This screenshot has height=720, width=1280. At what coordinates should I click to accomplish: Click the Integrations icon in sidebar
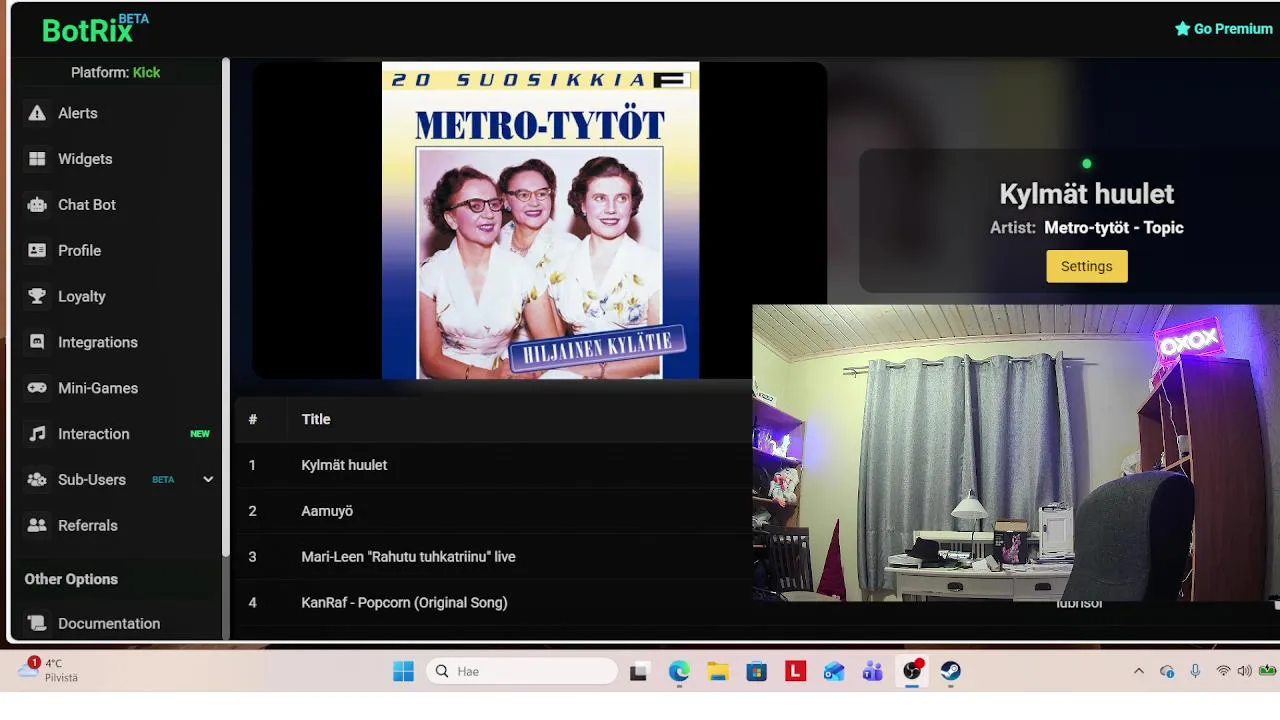point(37,342)
